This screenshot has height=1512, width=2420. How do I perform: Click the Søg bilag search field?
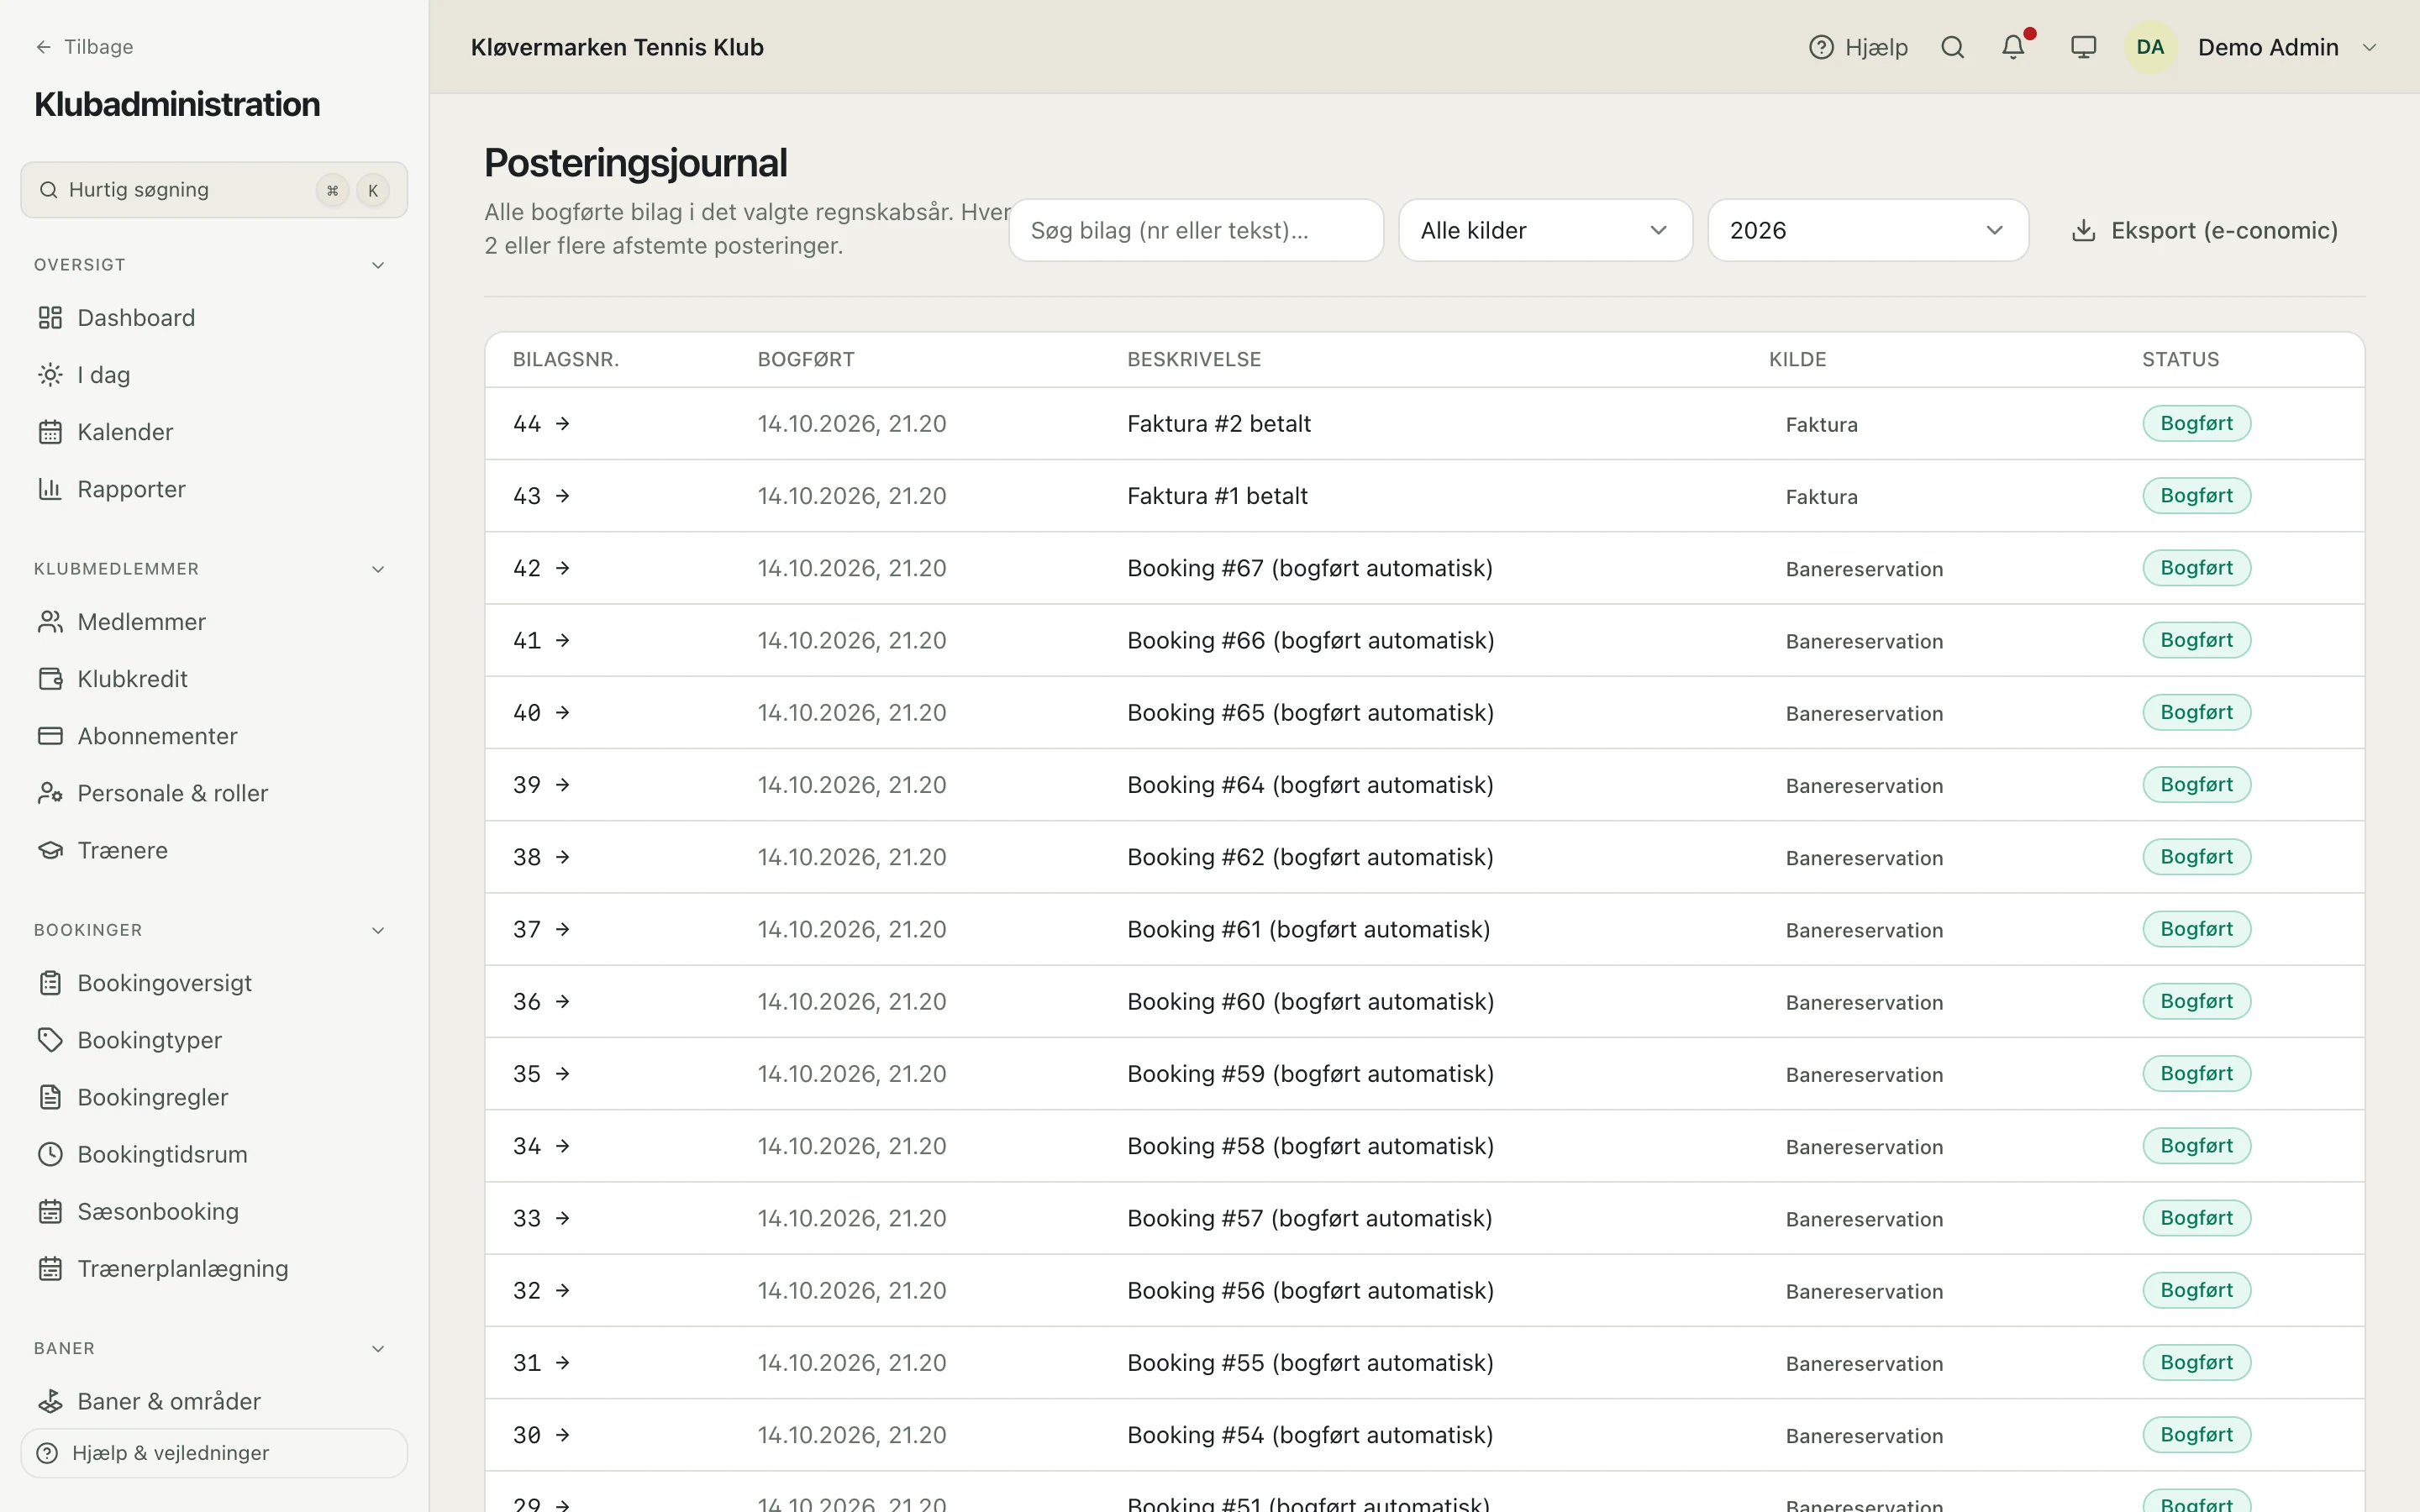[x=1196, y=230]
